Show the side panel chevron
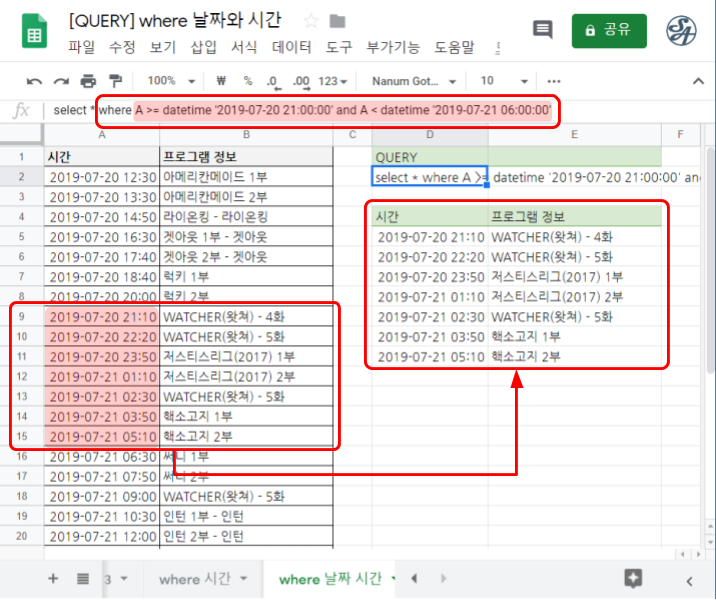716x600 pixels. coord(690,581)
